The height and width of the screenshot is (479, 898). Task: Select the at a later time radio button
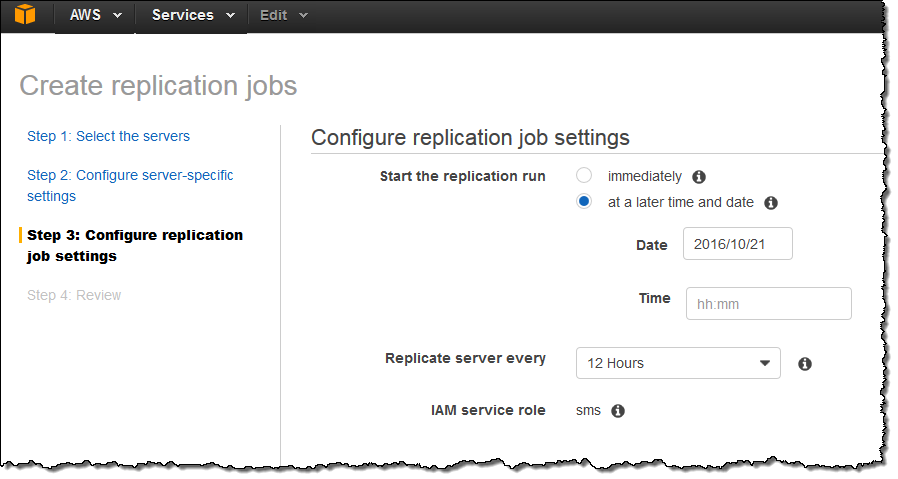point(584,202)
